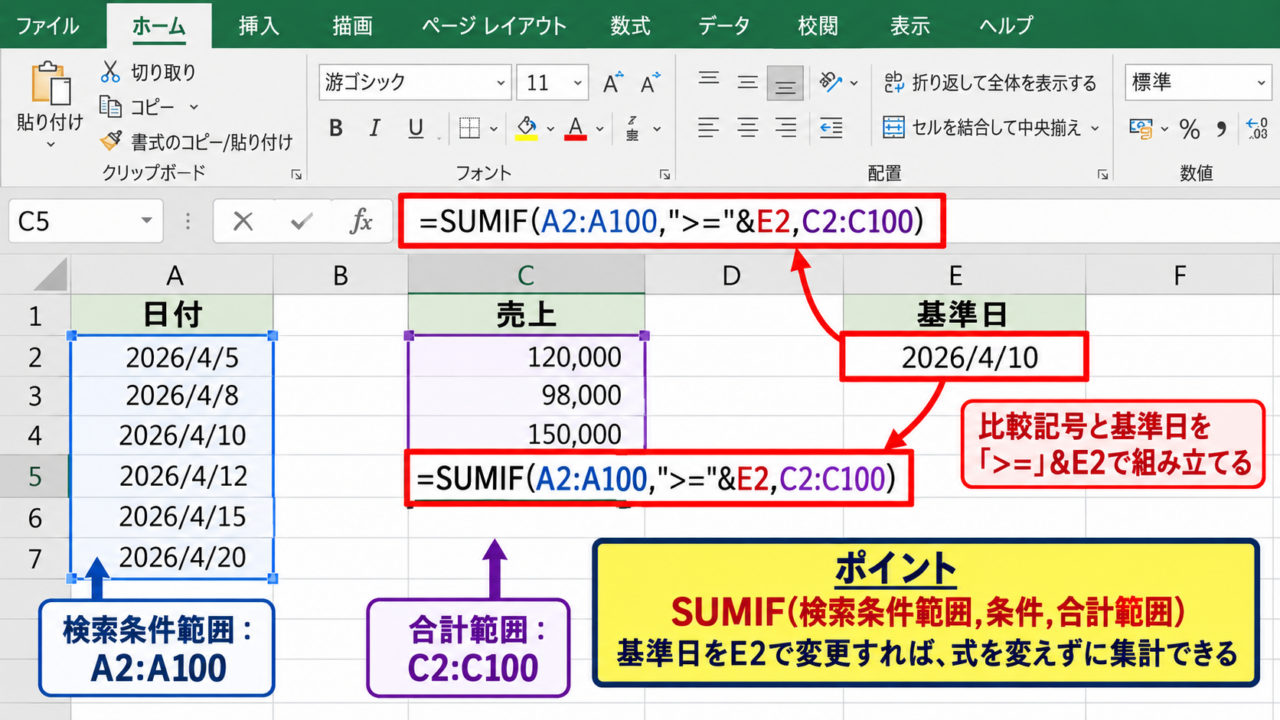The image size is (1280, 720).
Task: Click the セルを結合して中央揃え button
Action: click(x=981, y=128)
